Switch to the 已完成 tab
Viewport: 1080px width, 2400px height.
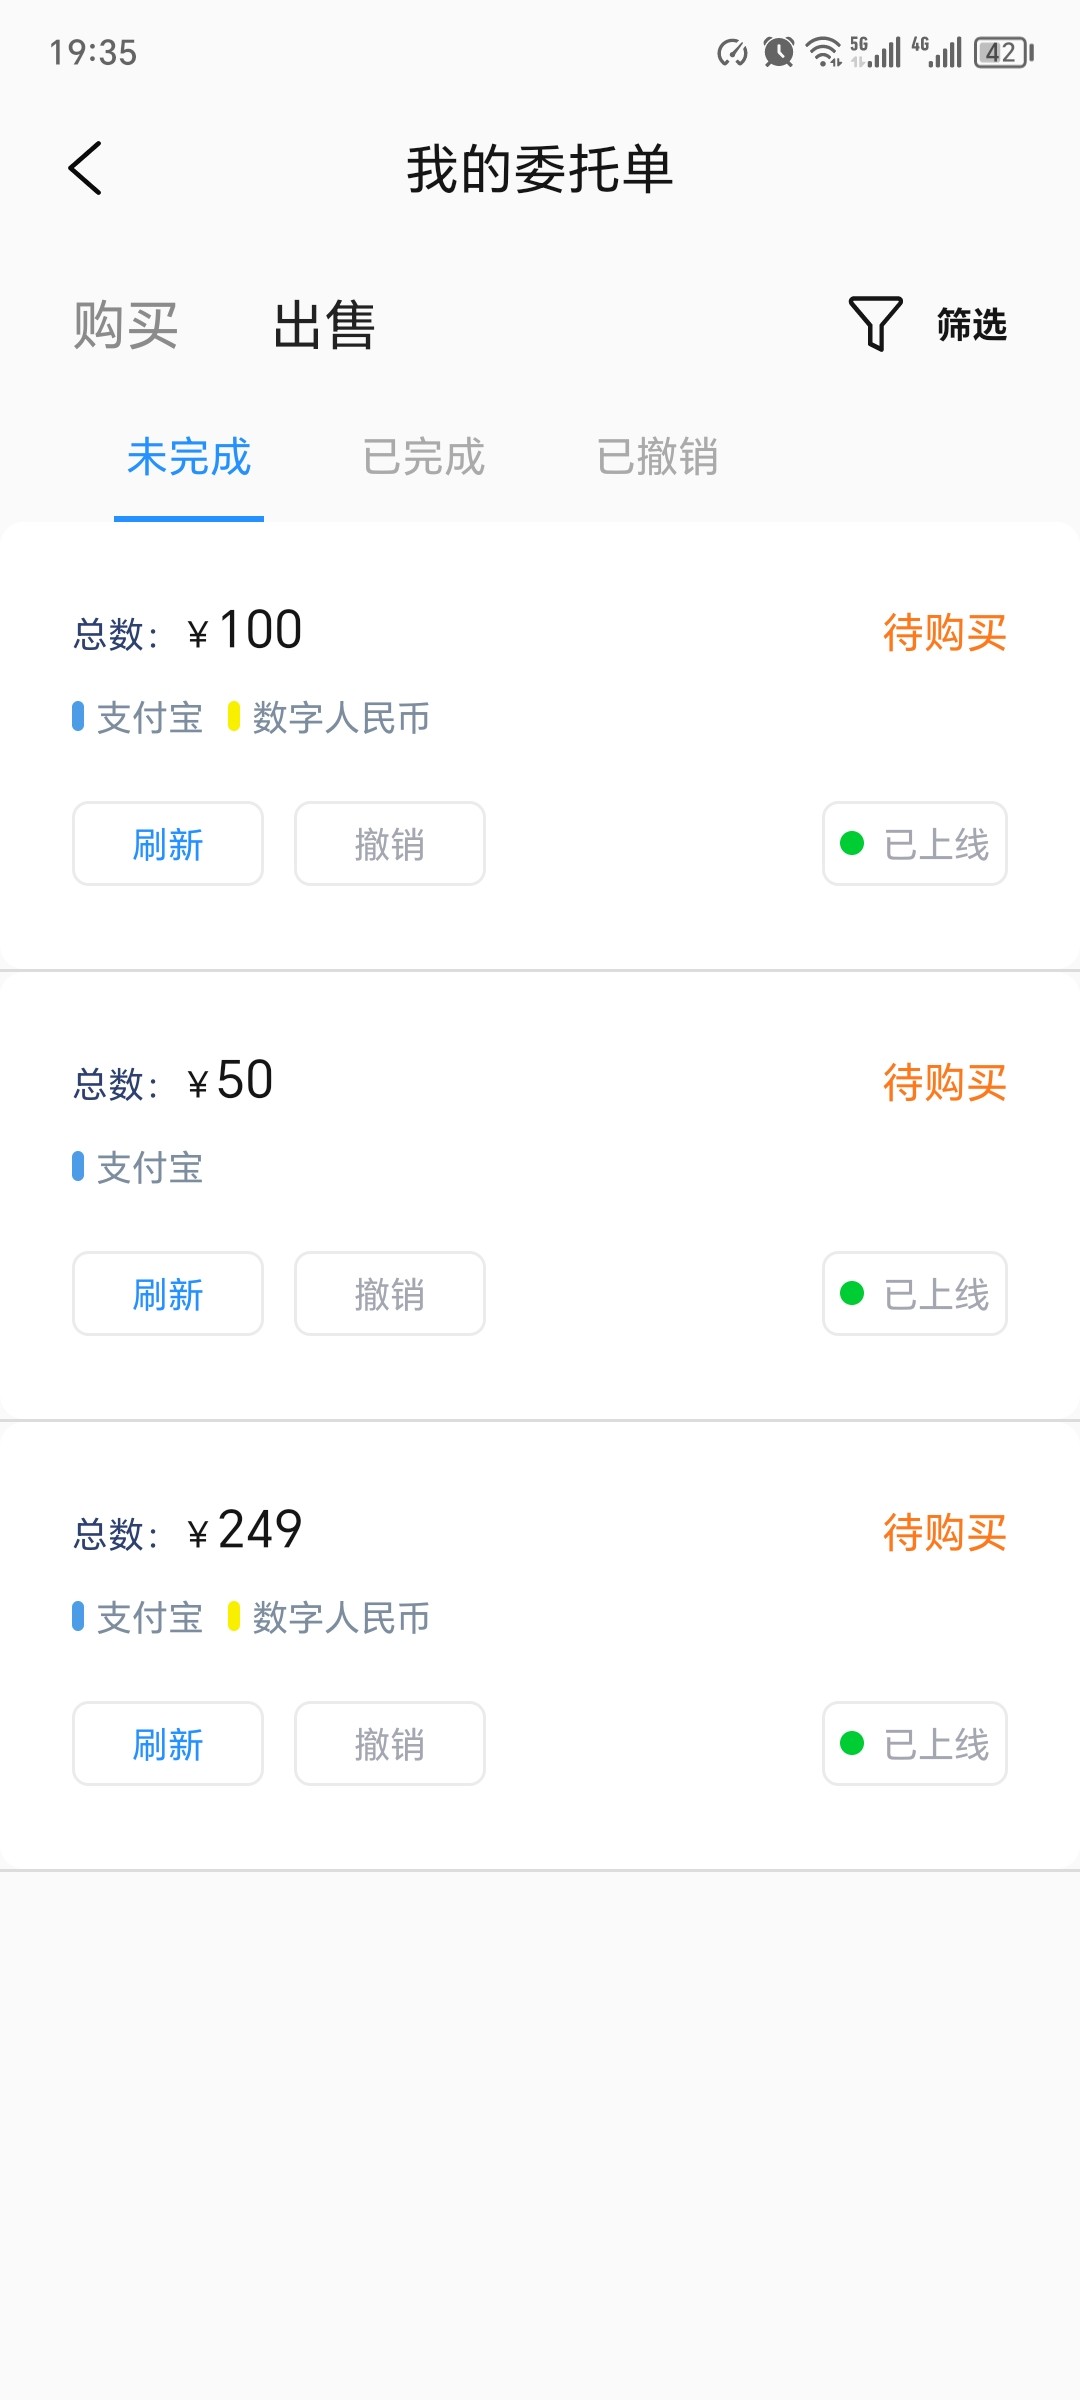pyautogui.click(x=423, y=458)
